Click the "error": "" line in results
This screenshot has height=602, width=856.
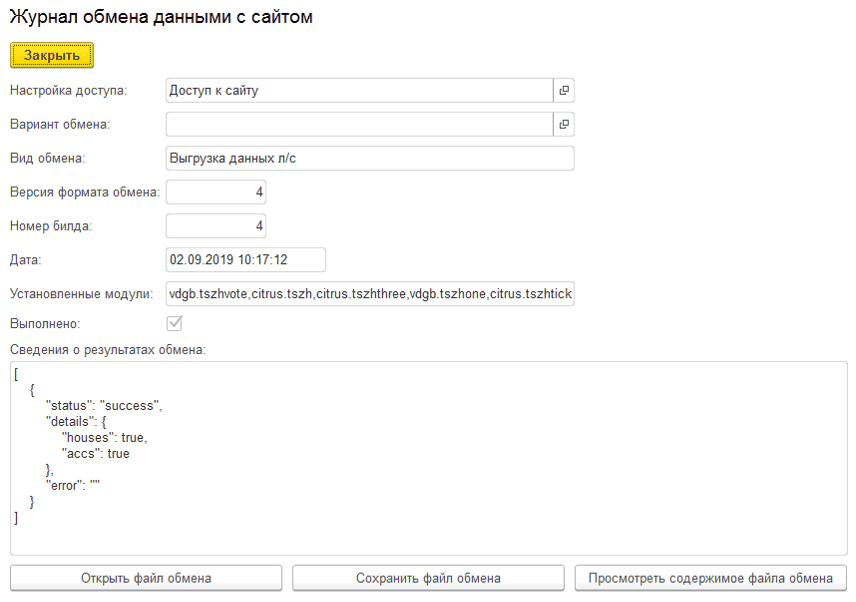click(x=74, y=485)
